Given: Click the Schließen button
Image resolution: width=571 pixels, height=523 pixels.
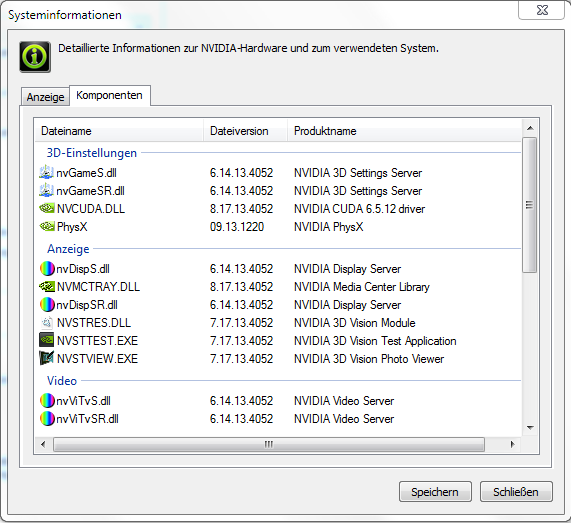Looking at the screenshot, I should click(x=516, y=492).
